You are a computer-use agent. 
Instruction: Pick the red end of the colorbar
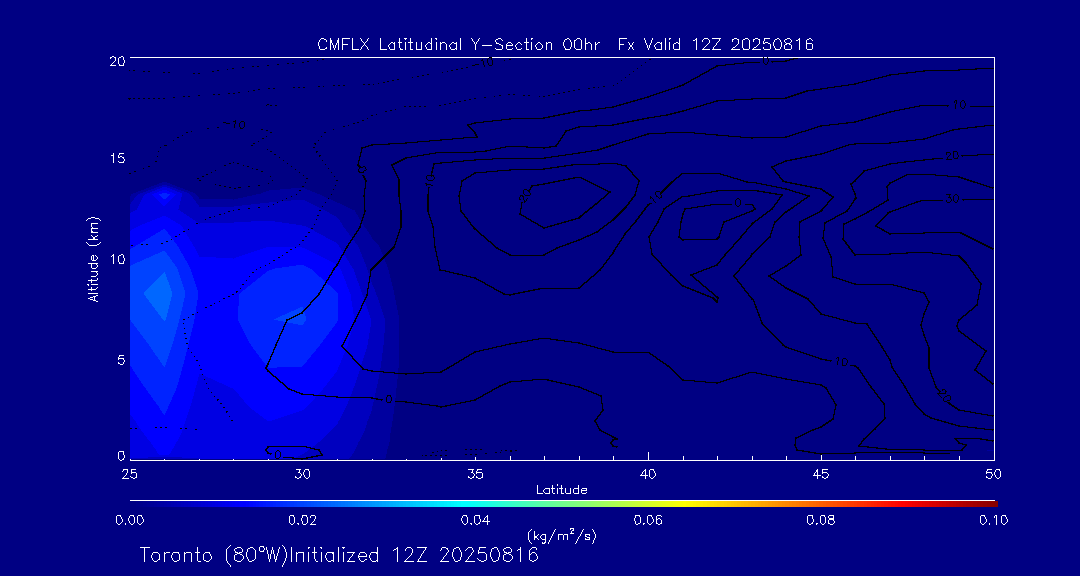[x=988, y=502]
